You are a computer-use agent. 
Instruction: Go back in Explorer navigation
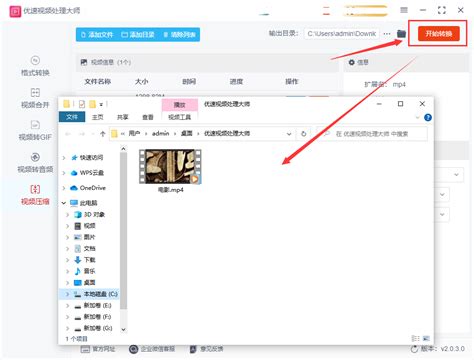pyautogui.click(x=68, y=134)
